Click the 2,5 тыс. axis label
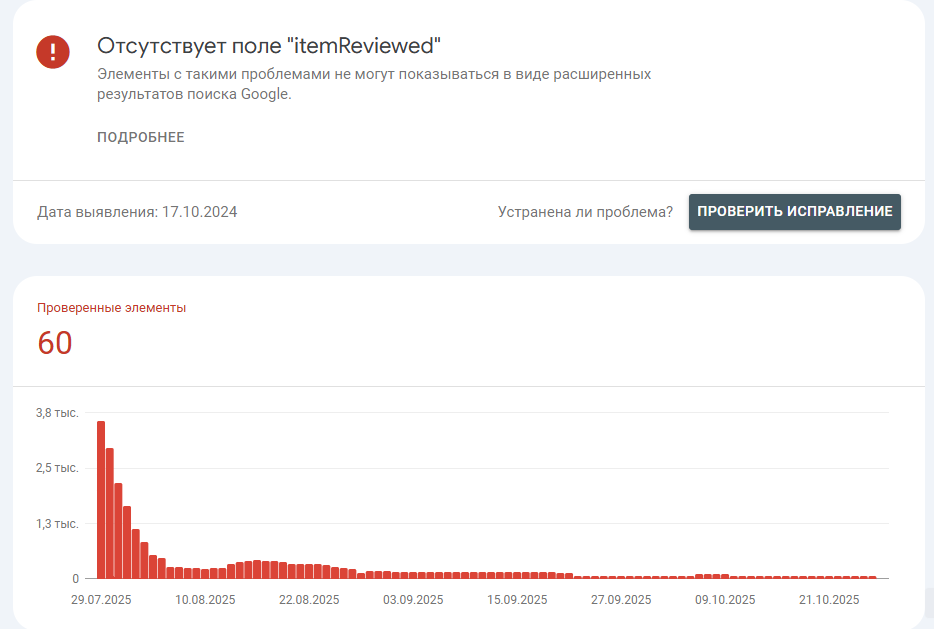Image resolution: width=934 pixels, height=629 pixels. coord(57,468)
